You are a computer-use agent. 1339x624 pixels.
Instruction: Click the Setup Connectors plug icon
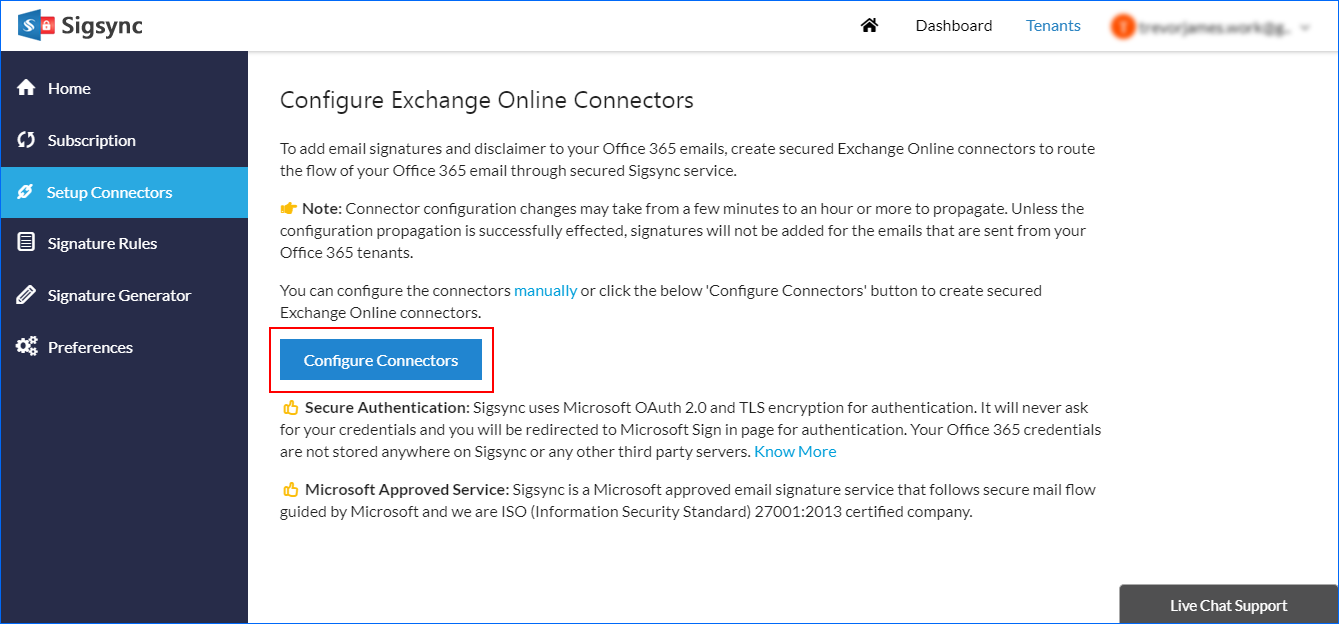coord(27,191)
